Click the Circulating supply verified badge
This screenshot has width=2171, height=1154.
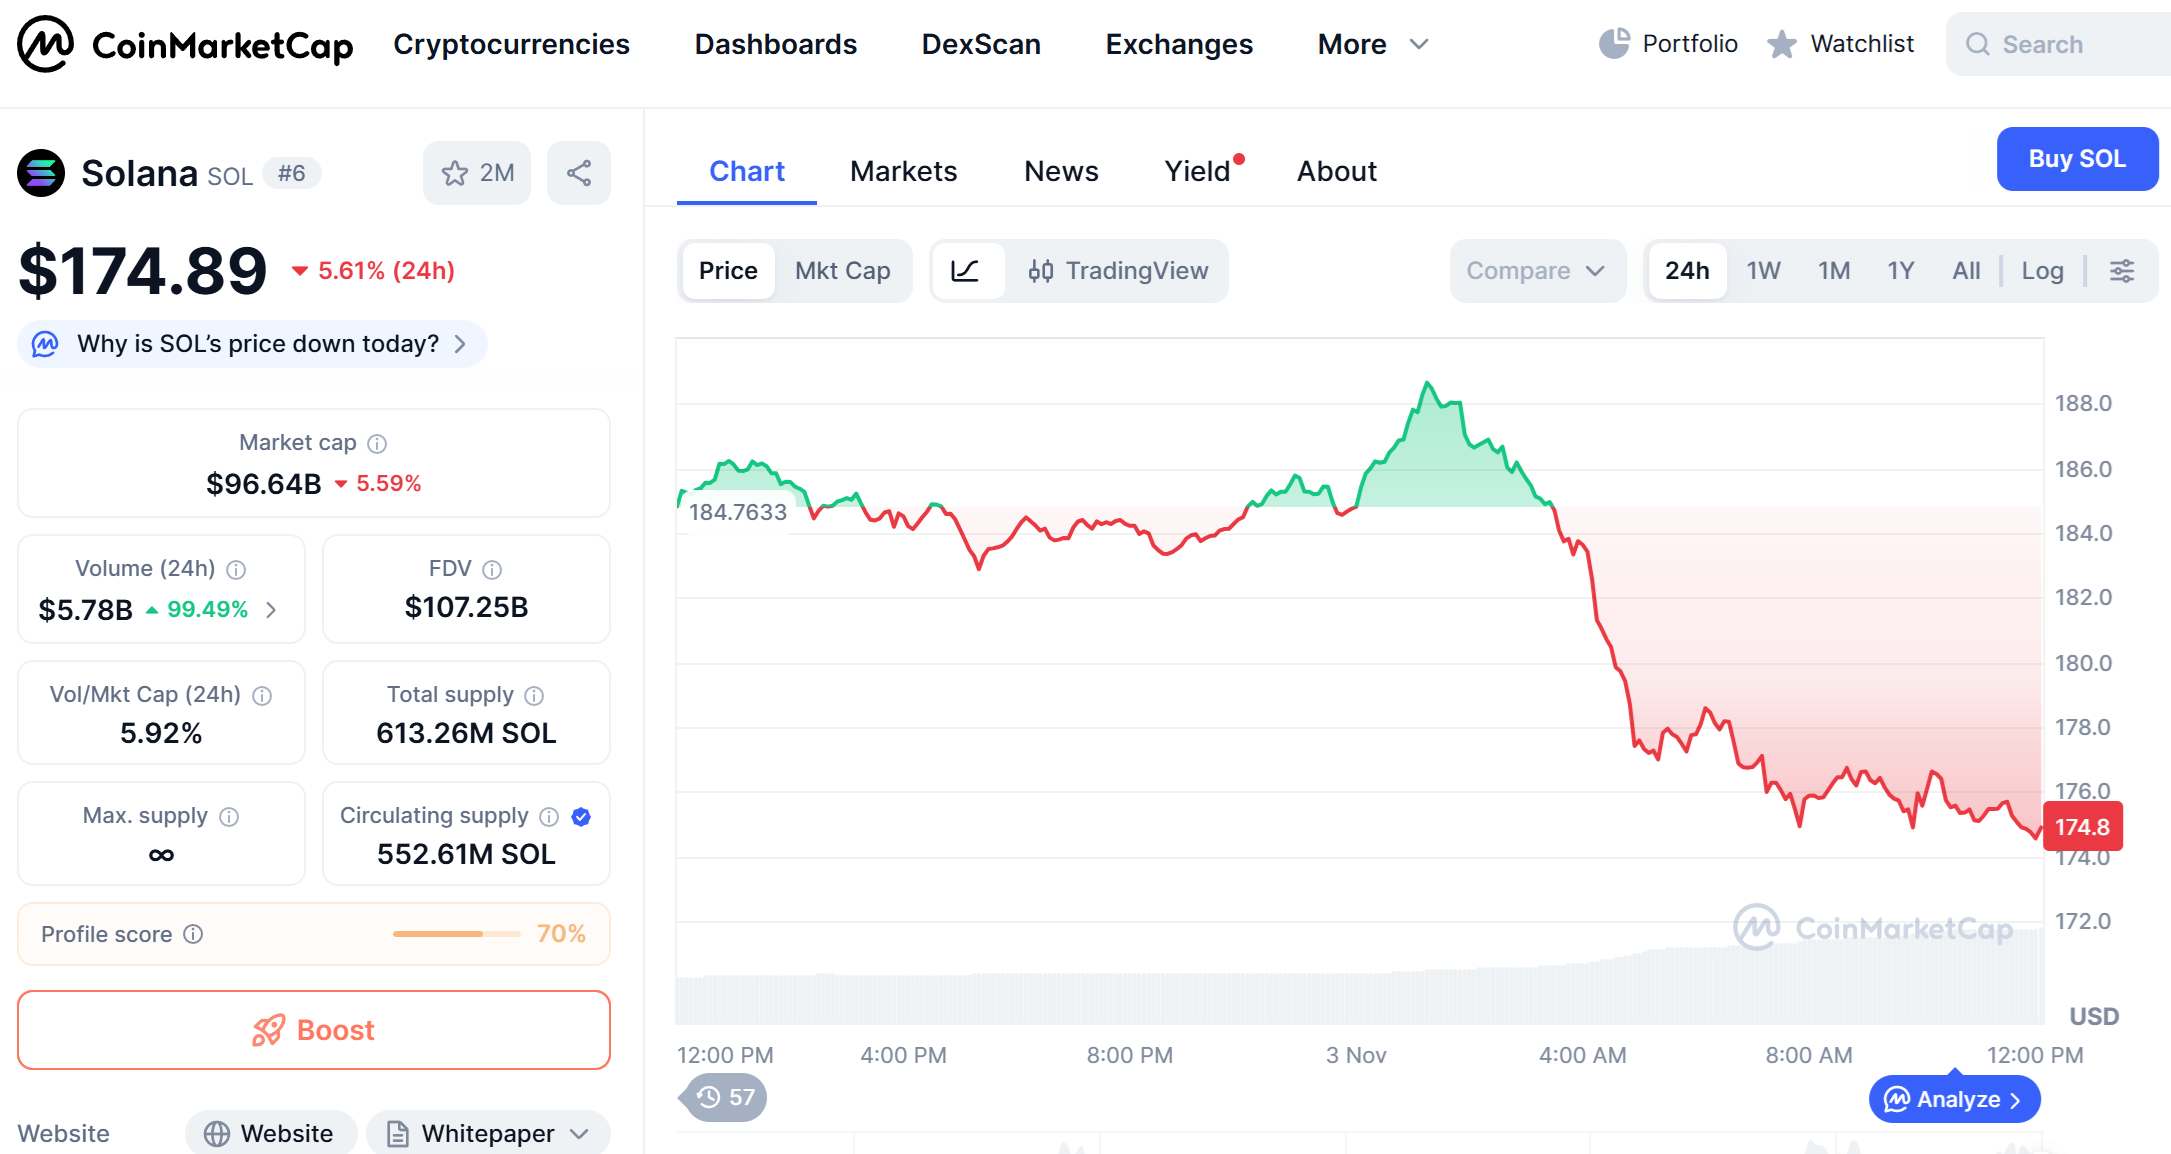pyautogui.click(x=581, y=817)
